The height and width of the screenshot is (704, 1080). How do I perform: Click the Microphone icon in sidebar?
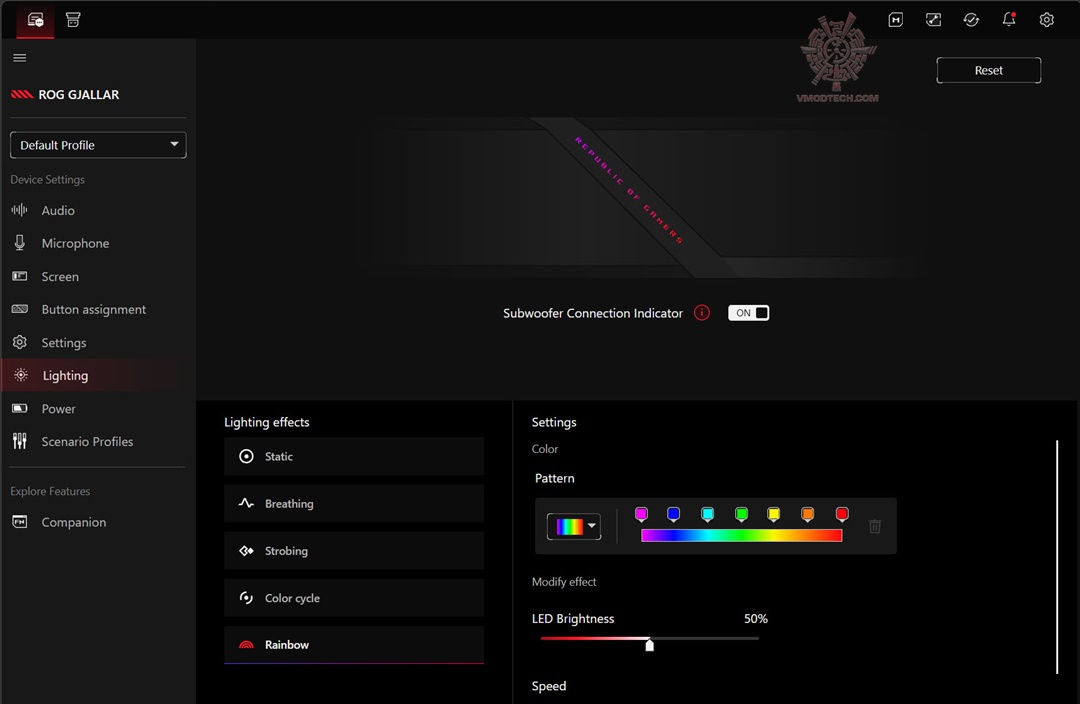click(20, 242)
